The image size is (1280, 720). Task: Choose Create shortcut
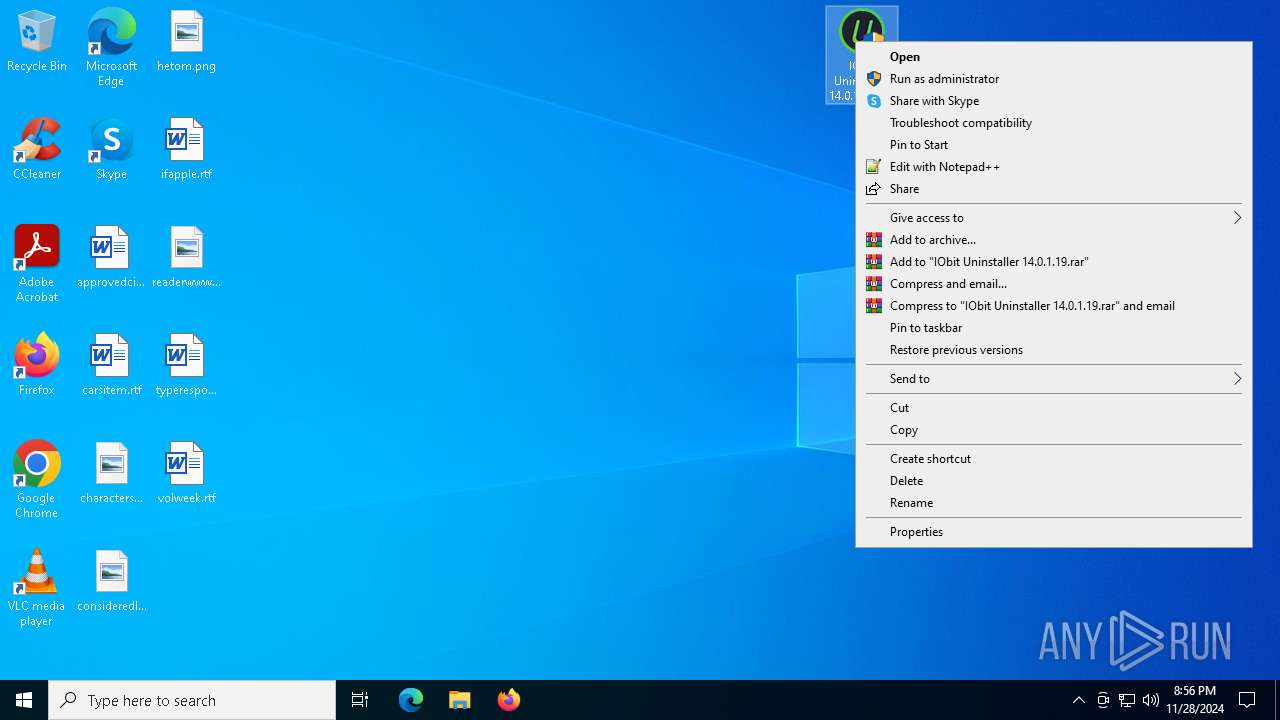pos(1054,459)
